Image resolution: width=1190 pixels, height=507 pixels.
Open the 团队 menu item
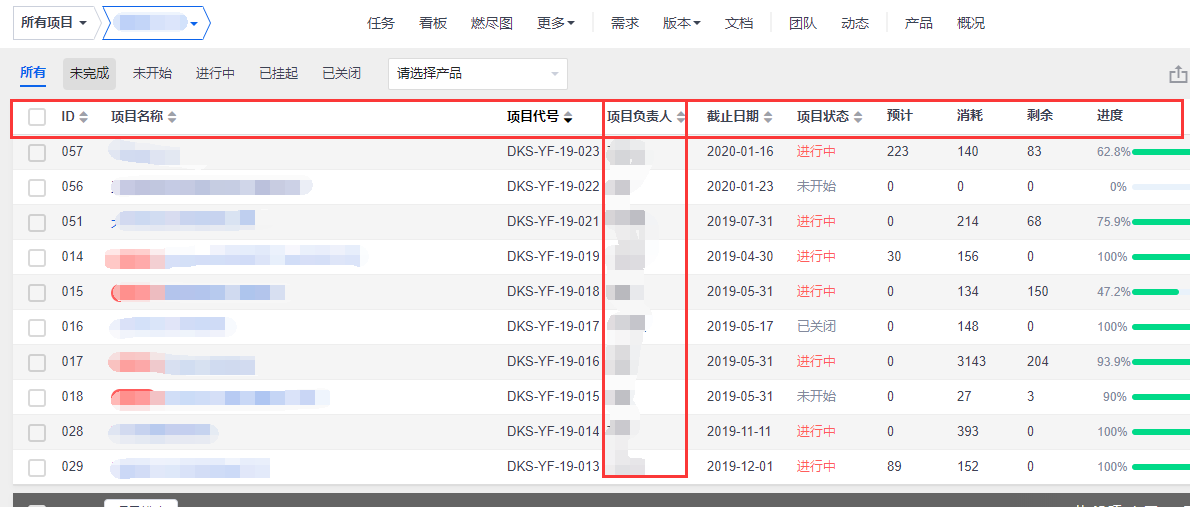(803, 24)
